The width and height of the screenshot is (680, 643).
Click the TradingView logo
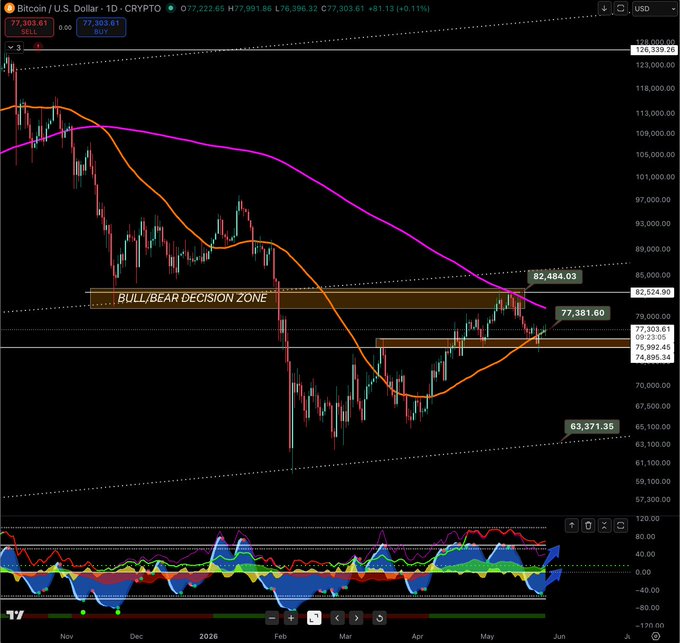[15, 615]
